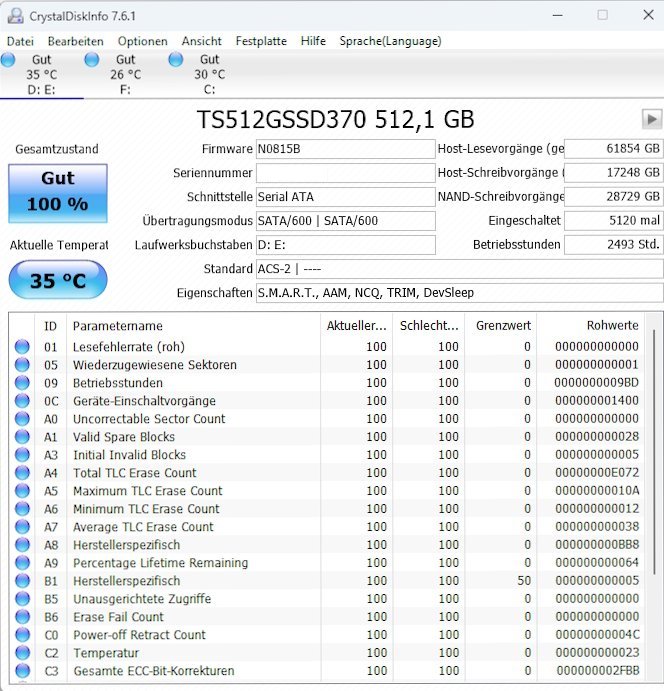Click the Schlecht... column header

[x=430, y=326]
